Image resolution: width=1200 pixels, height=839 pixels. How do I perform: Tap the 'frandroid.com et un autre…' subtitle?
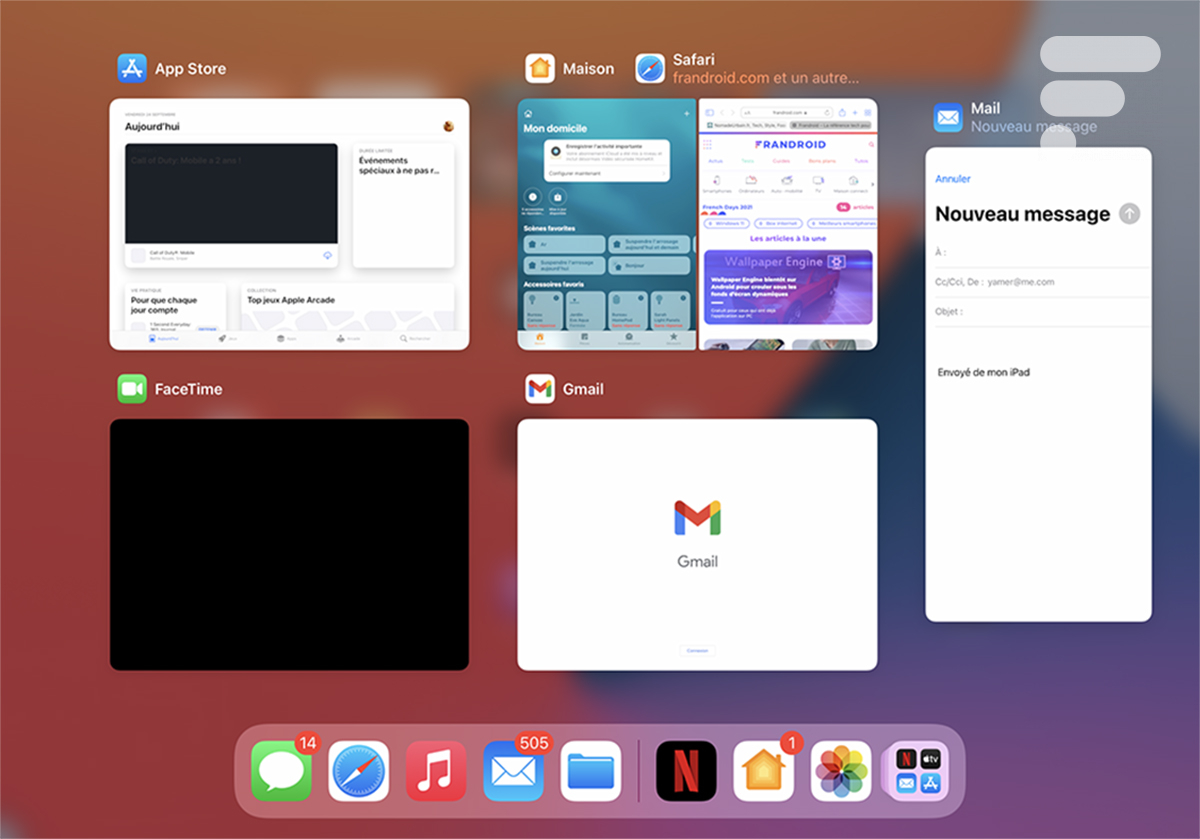(x=766, y=77)
